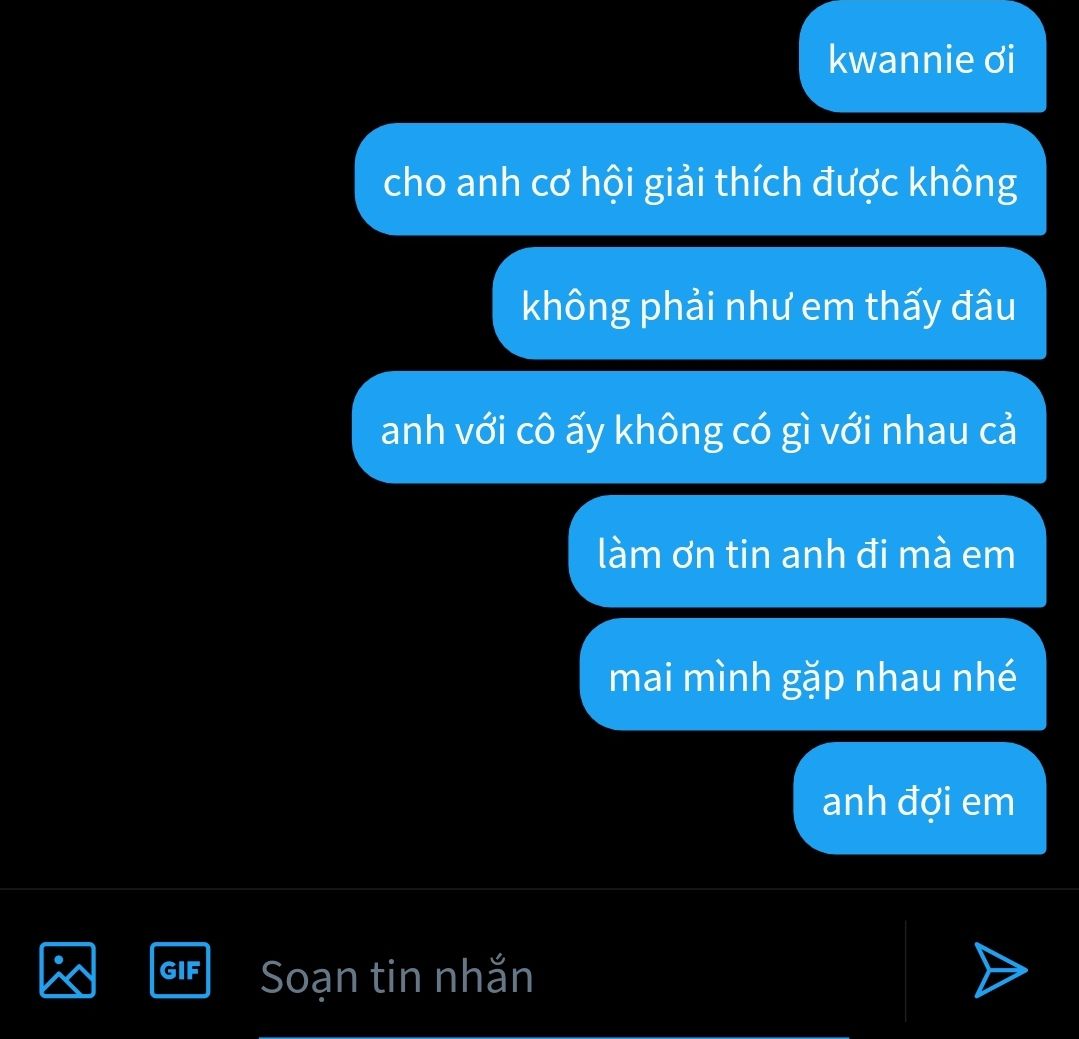Open the photo attachment picker icon
The image size is (1079, 1039).
pos(67,970)
